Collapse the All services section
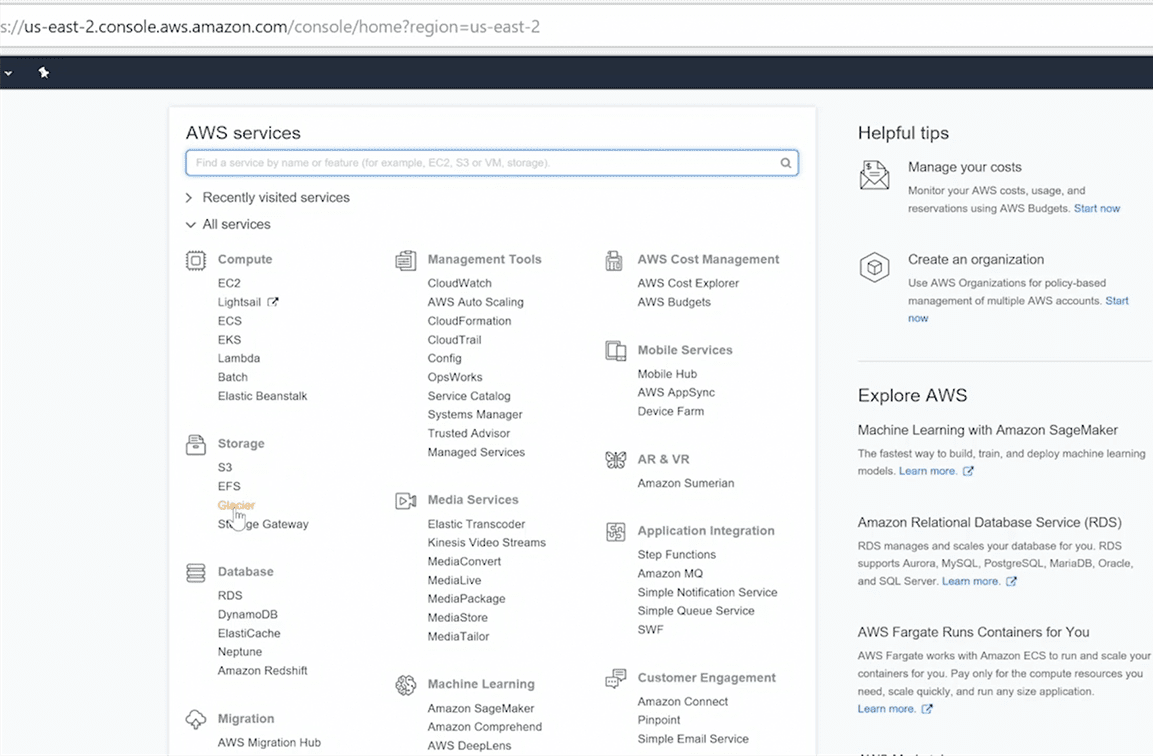The image size is (1153, 756). tap(235, 225)
